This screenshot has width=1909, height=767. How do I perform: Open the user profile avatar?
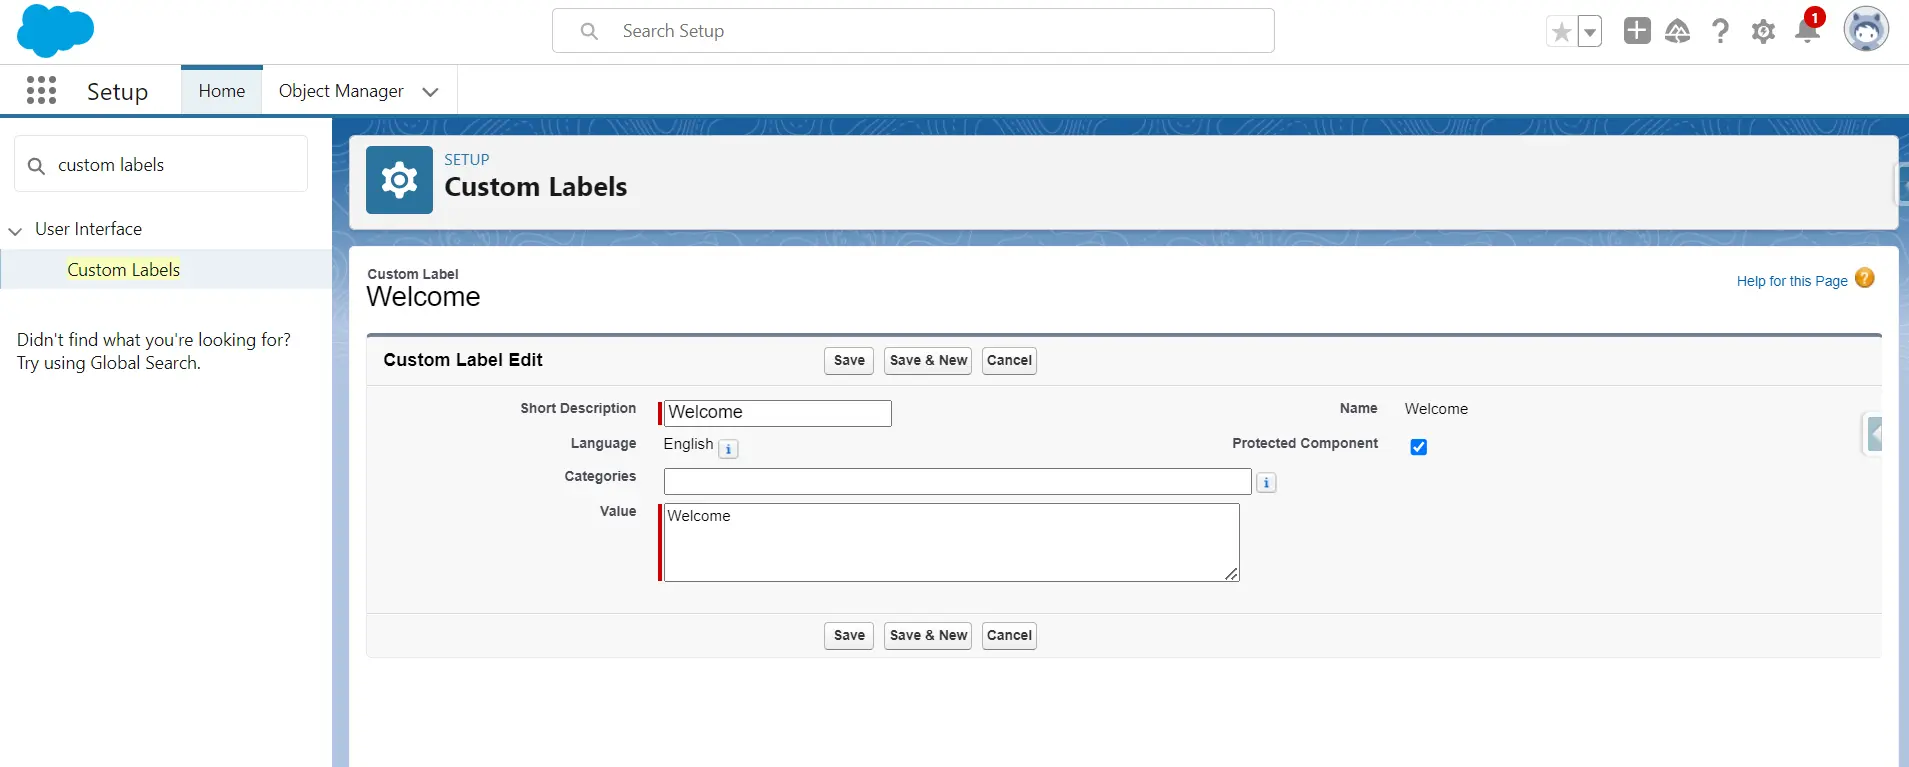[x=1865, y=30]
